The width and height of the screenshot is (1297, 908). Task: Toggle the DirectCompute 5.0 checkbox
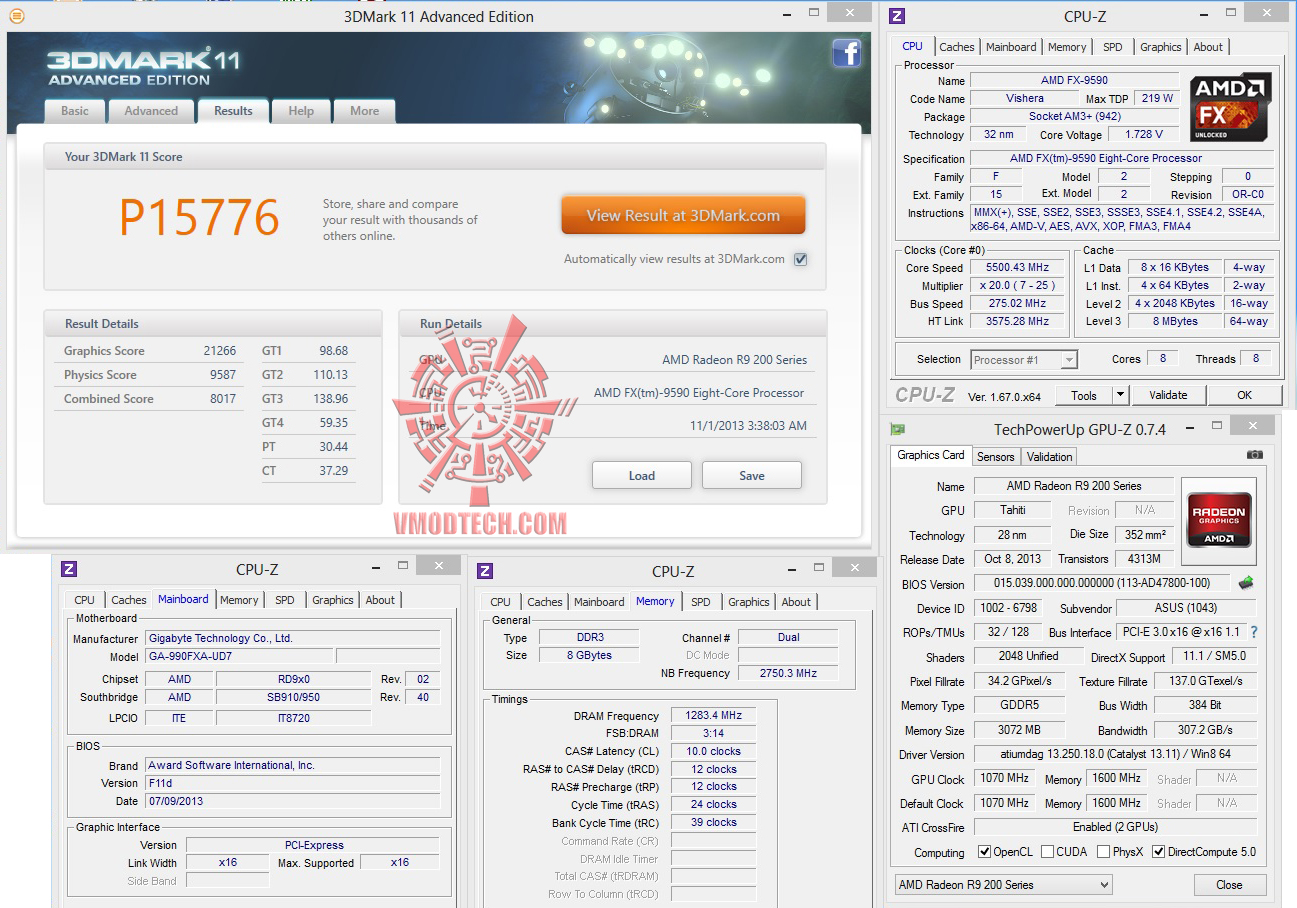click(1159, 852)
